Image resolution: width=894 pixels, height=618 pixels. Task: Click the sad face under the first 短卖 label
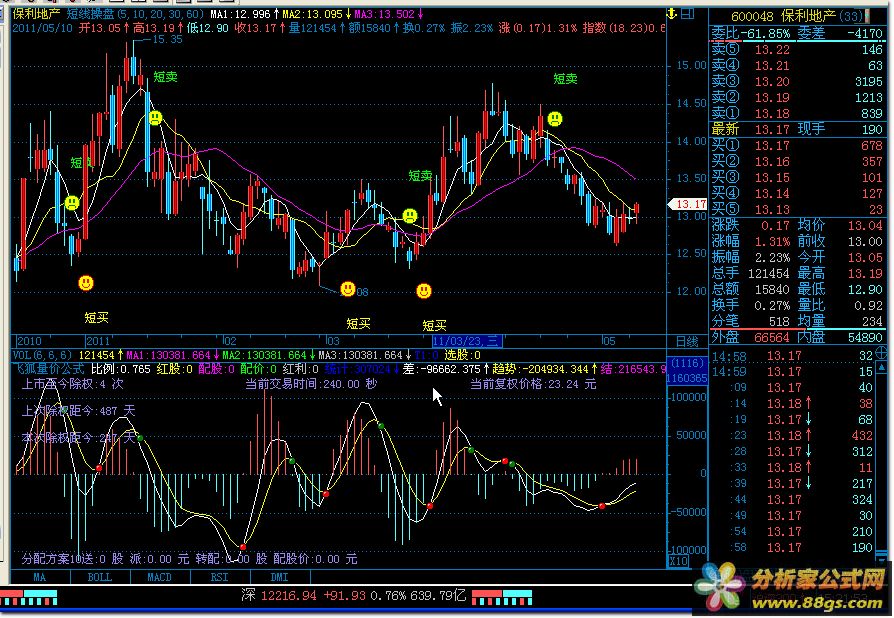coord(155,118)
